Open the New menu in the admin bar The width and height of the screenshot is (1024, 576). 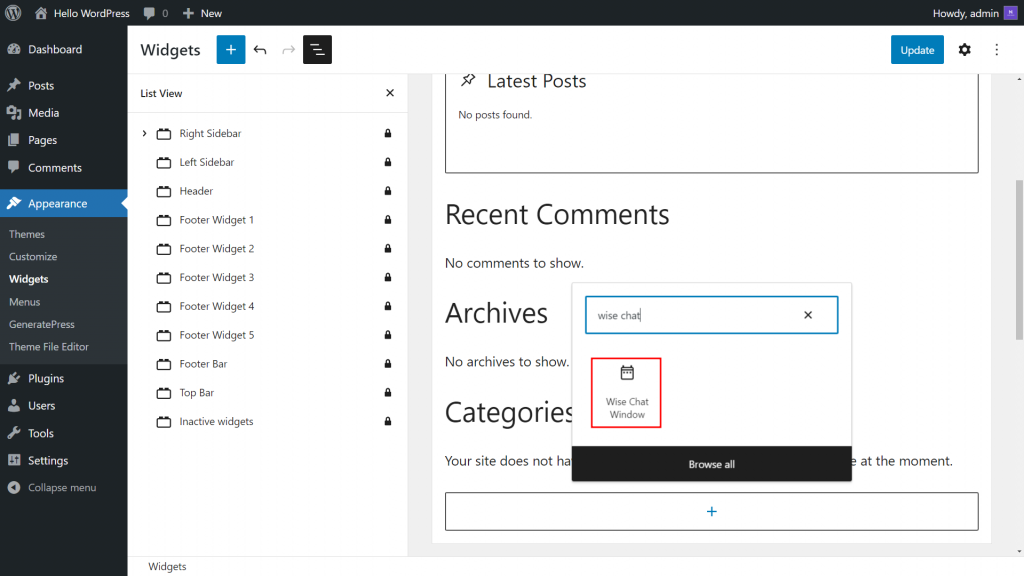(x=201, y=13)
